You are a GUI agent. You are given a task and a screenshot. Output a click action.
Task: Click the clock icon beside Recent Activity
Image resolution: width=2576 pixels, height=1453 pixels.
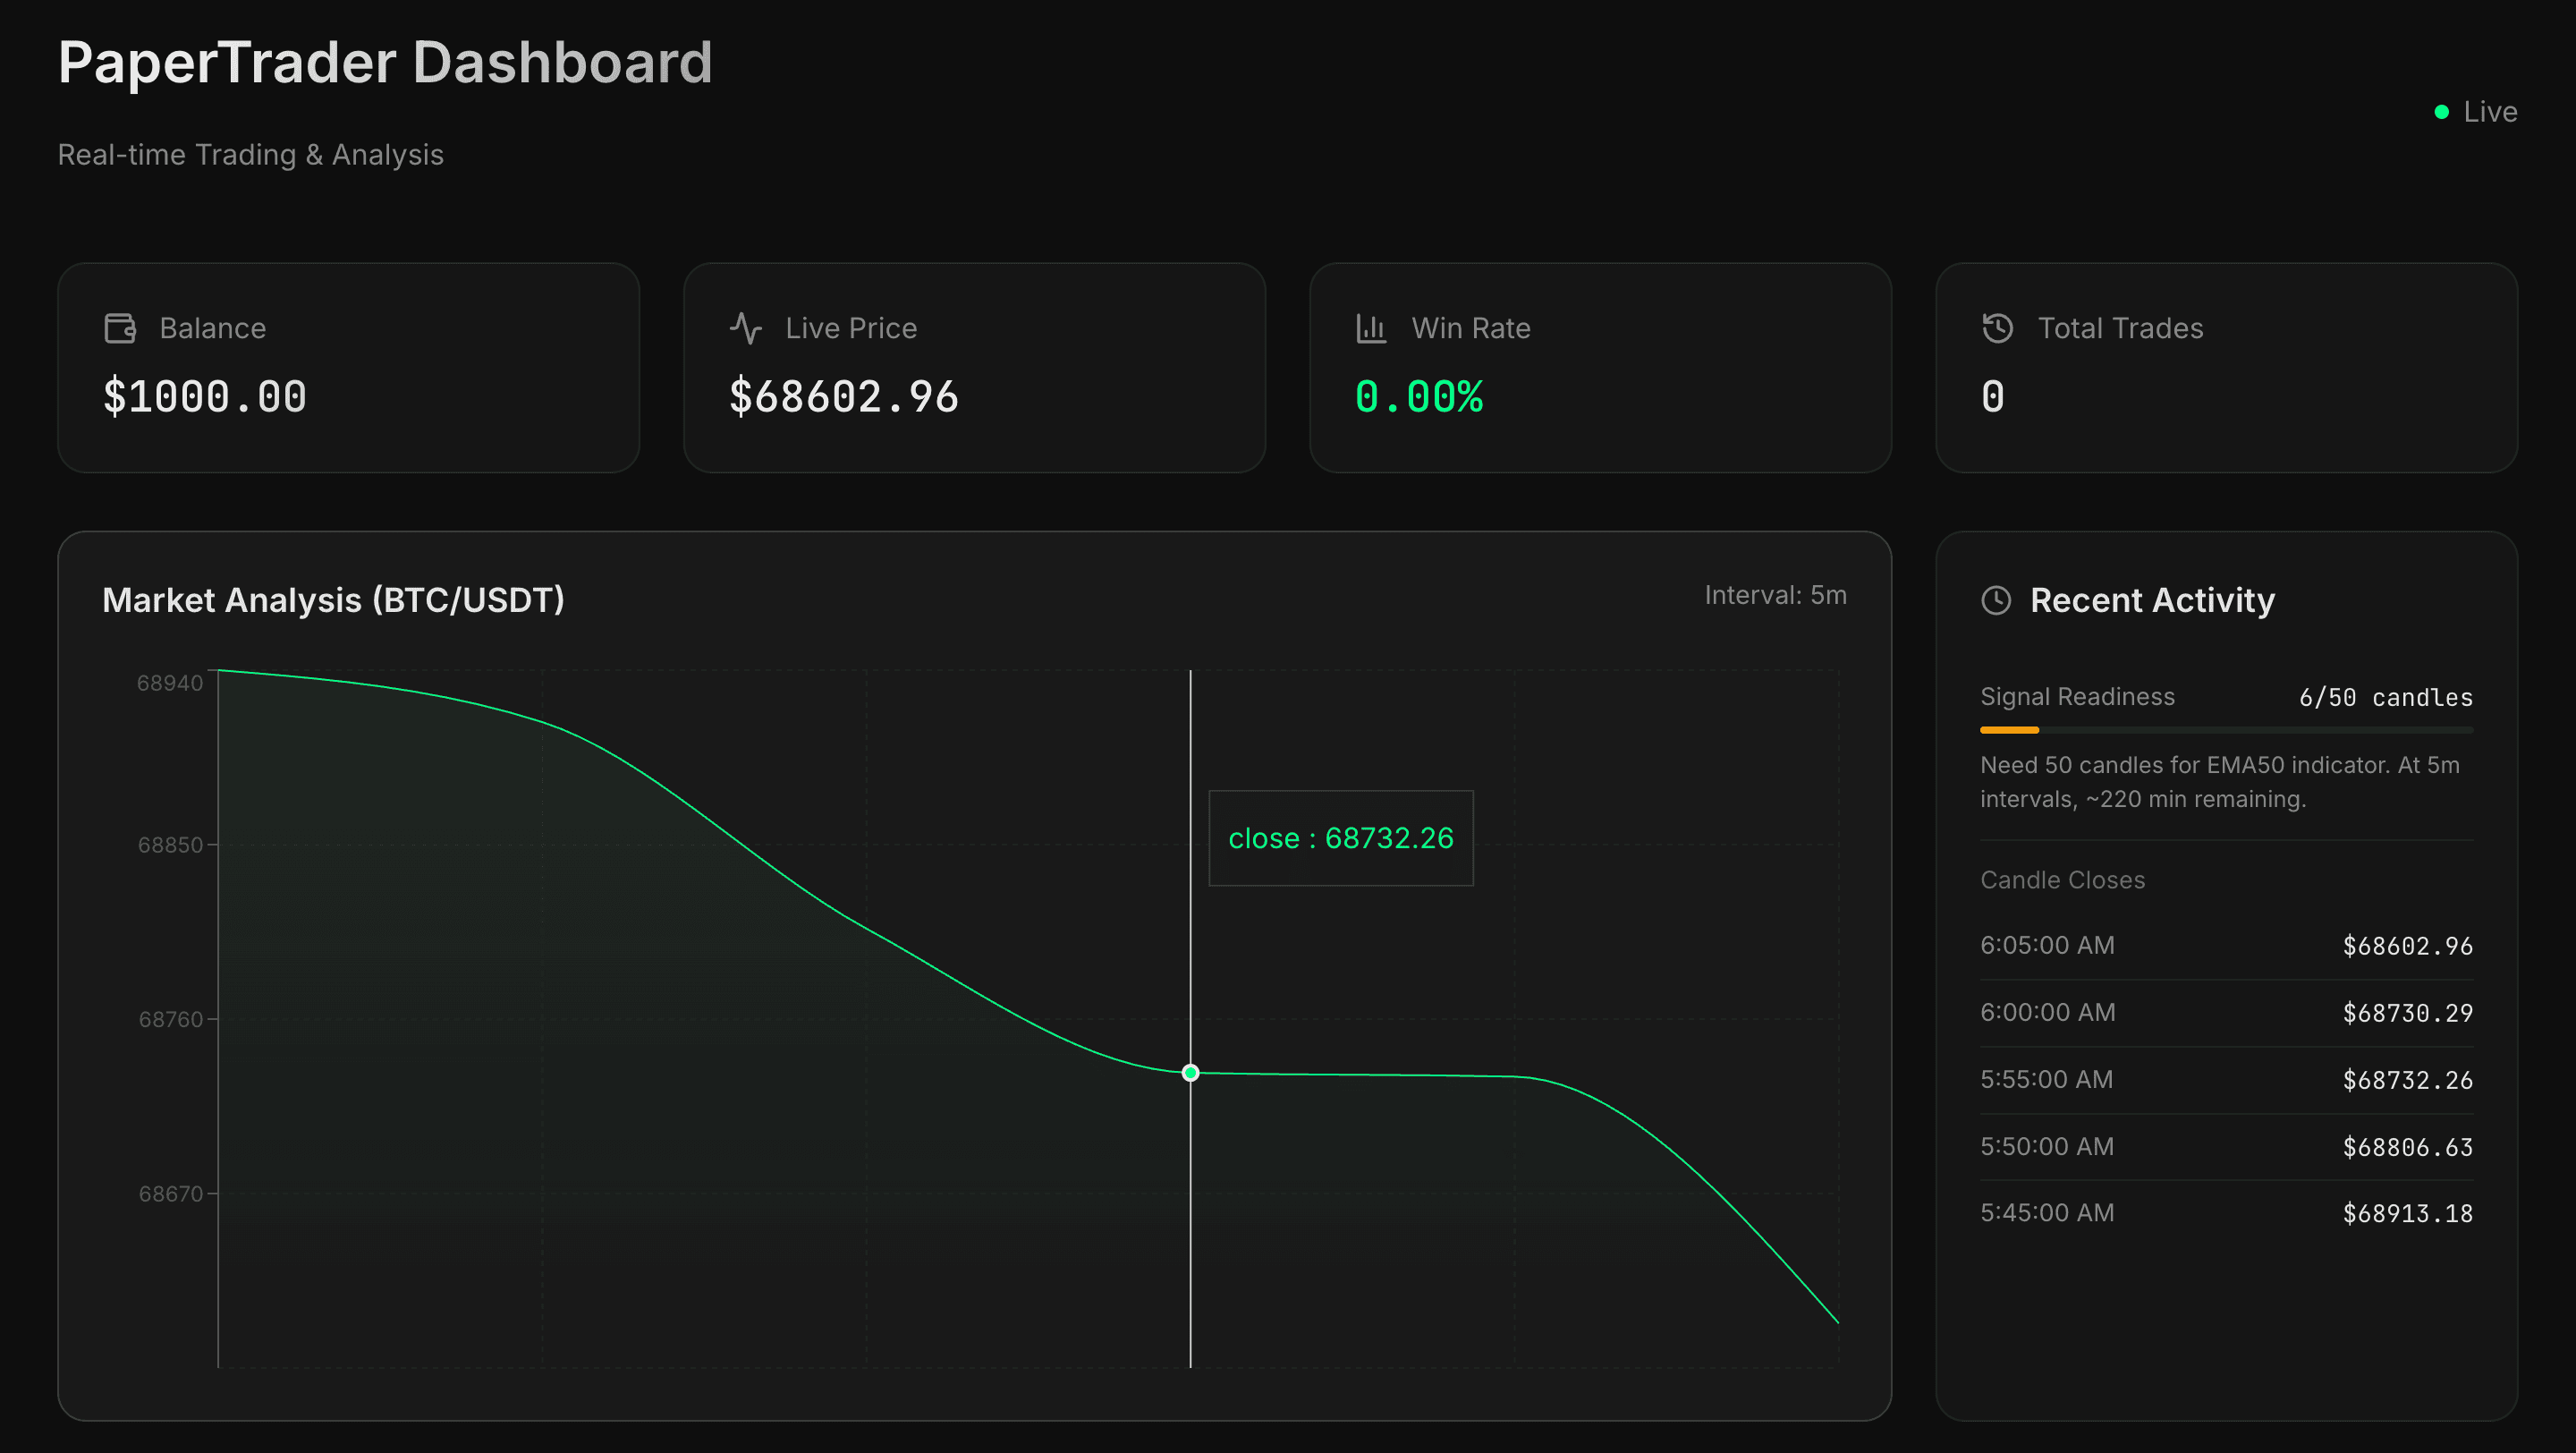(x=1996, y=600)
